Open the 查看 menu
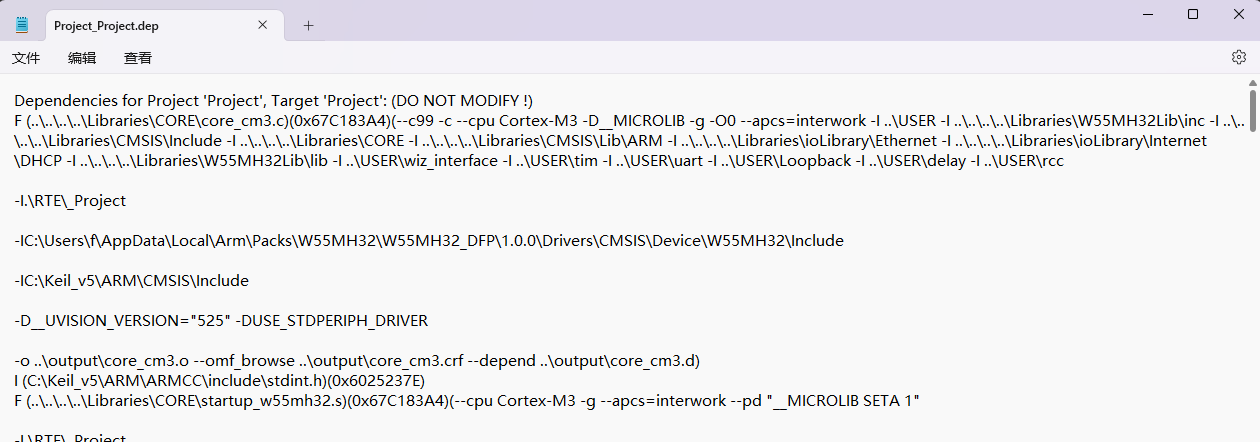 pos(138,58)
